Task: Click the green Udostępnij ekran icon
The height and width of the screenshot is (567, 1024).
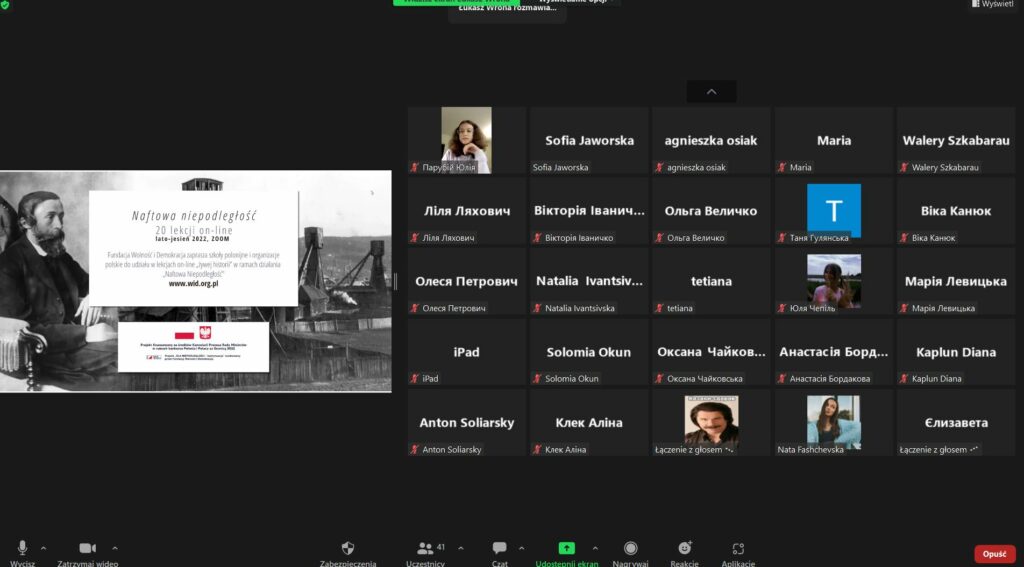Action: pos(566,549)
